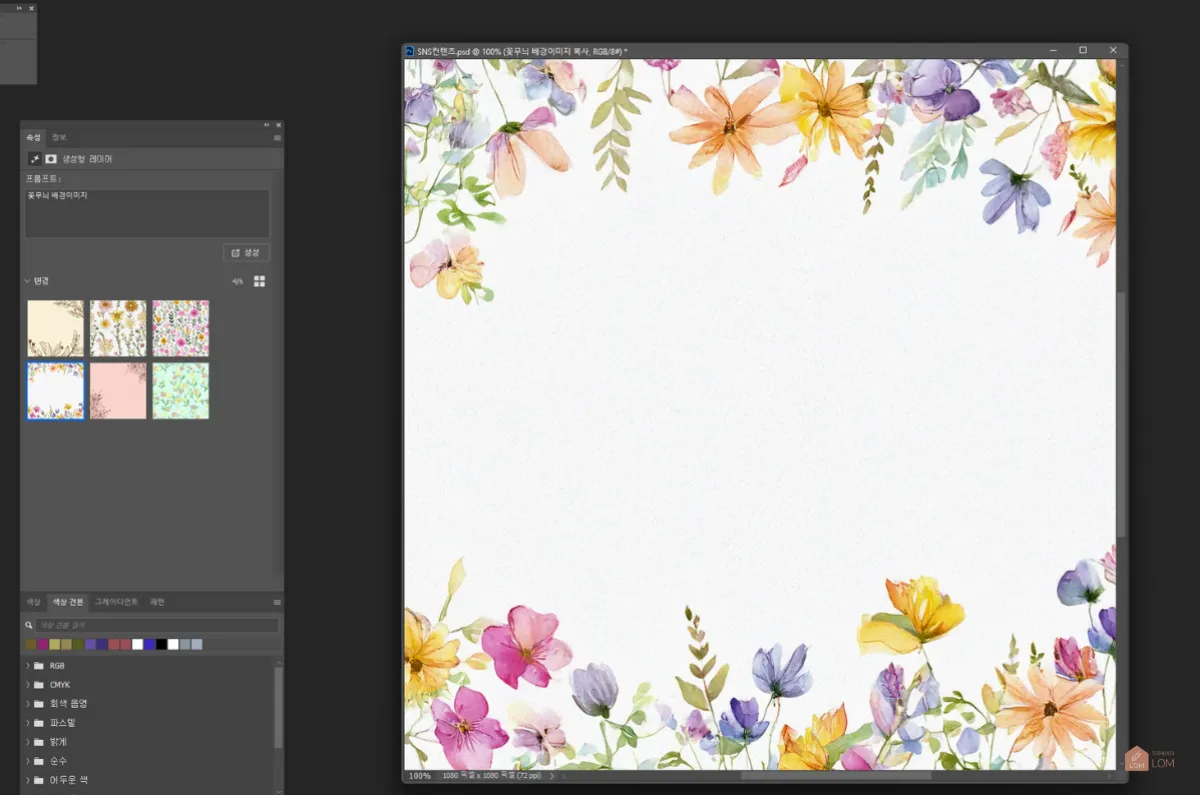Pick the black recent swatch
This screenshot has height=795, width=1200.
coord(162,645)
